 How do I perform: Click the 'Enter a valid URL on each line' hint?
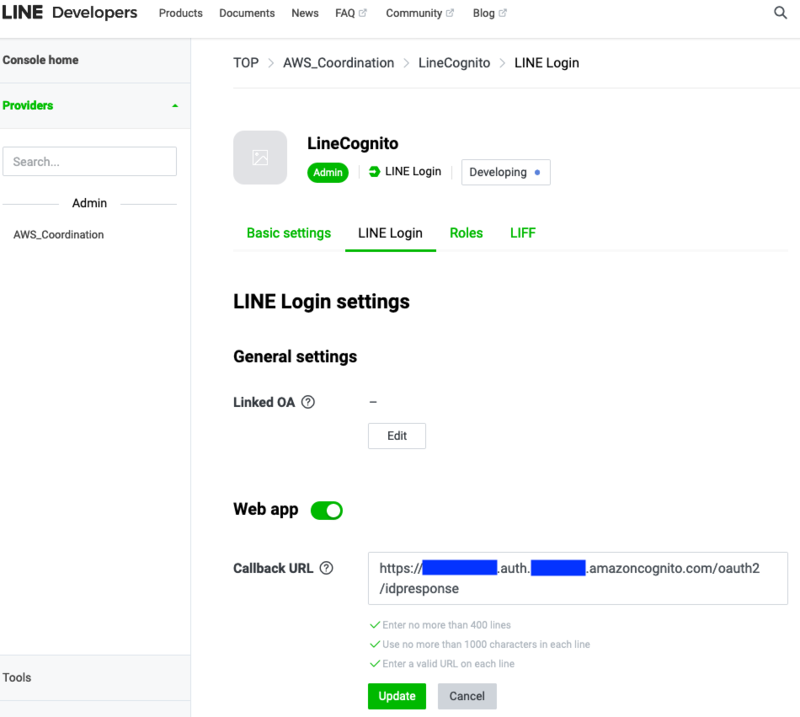tap(448, 664)
